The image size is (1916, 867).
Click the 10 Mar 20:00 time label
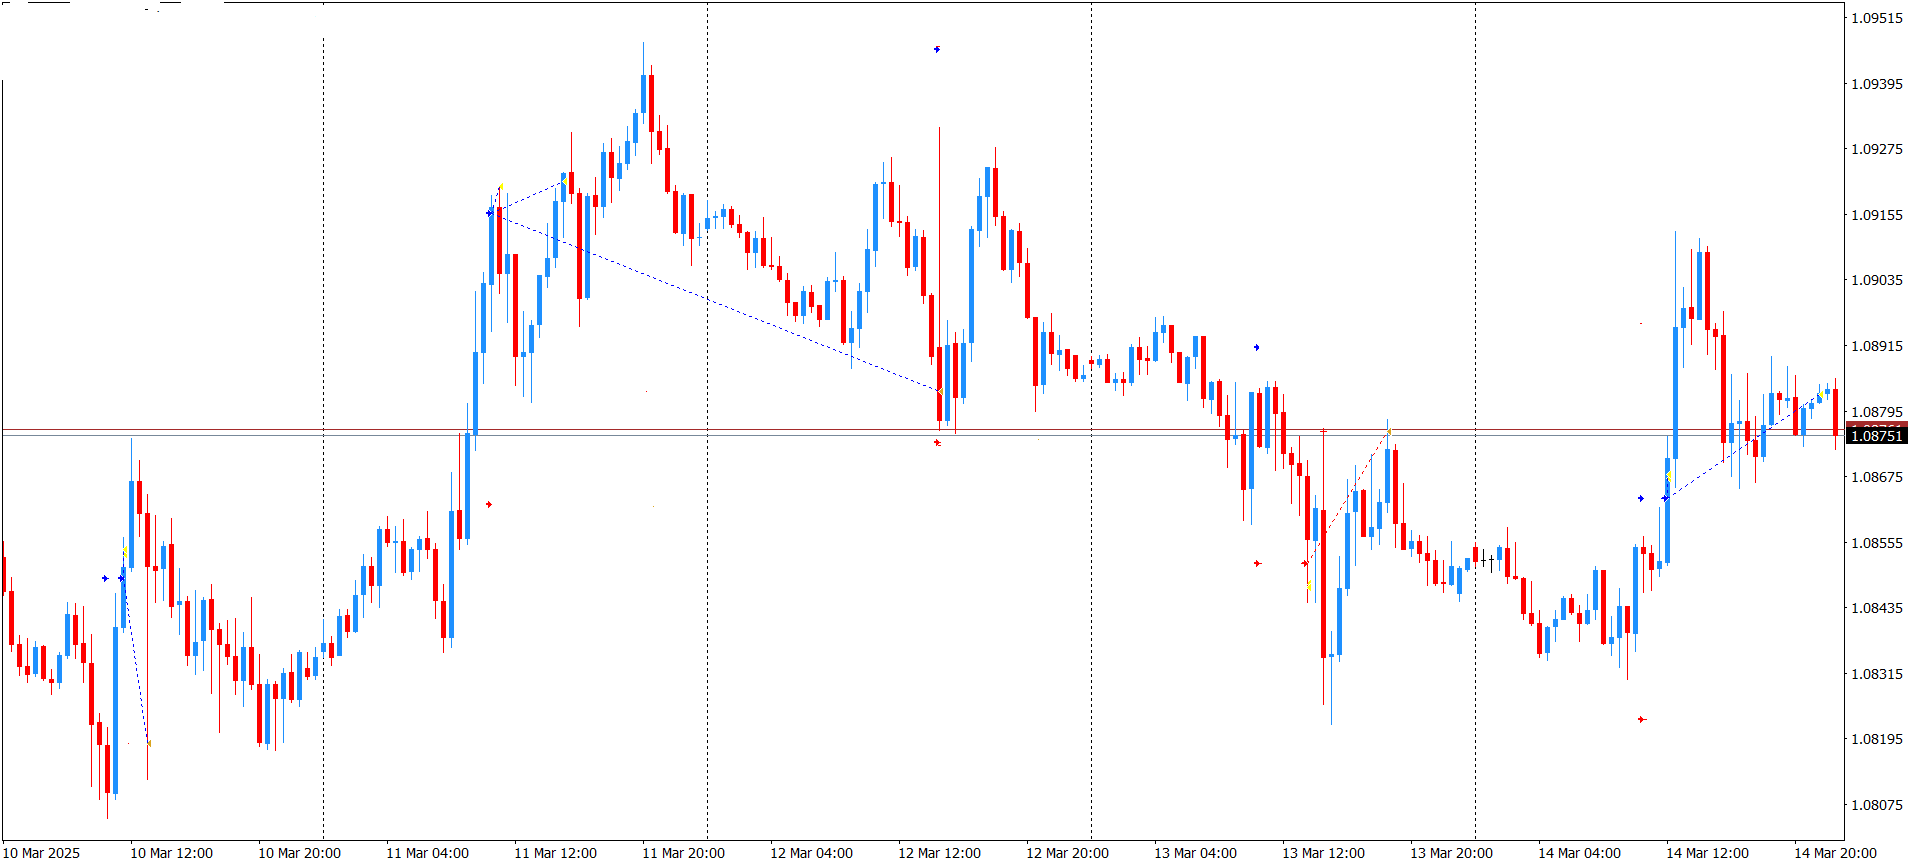300,853
